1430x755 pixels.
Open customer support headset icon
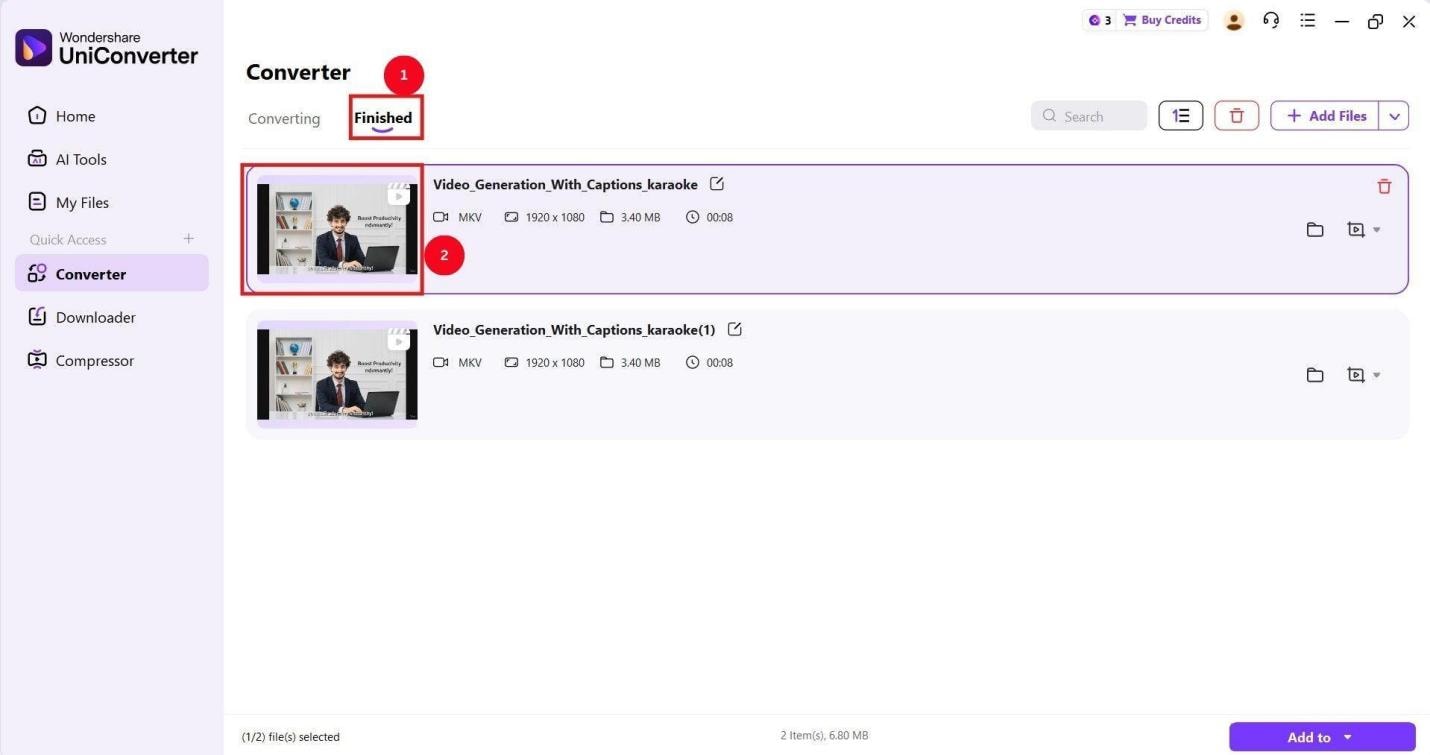[1271, 20]
